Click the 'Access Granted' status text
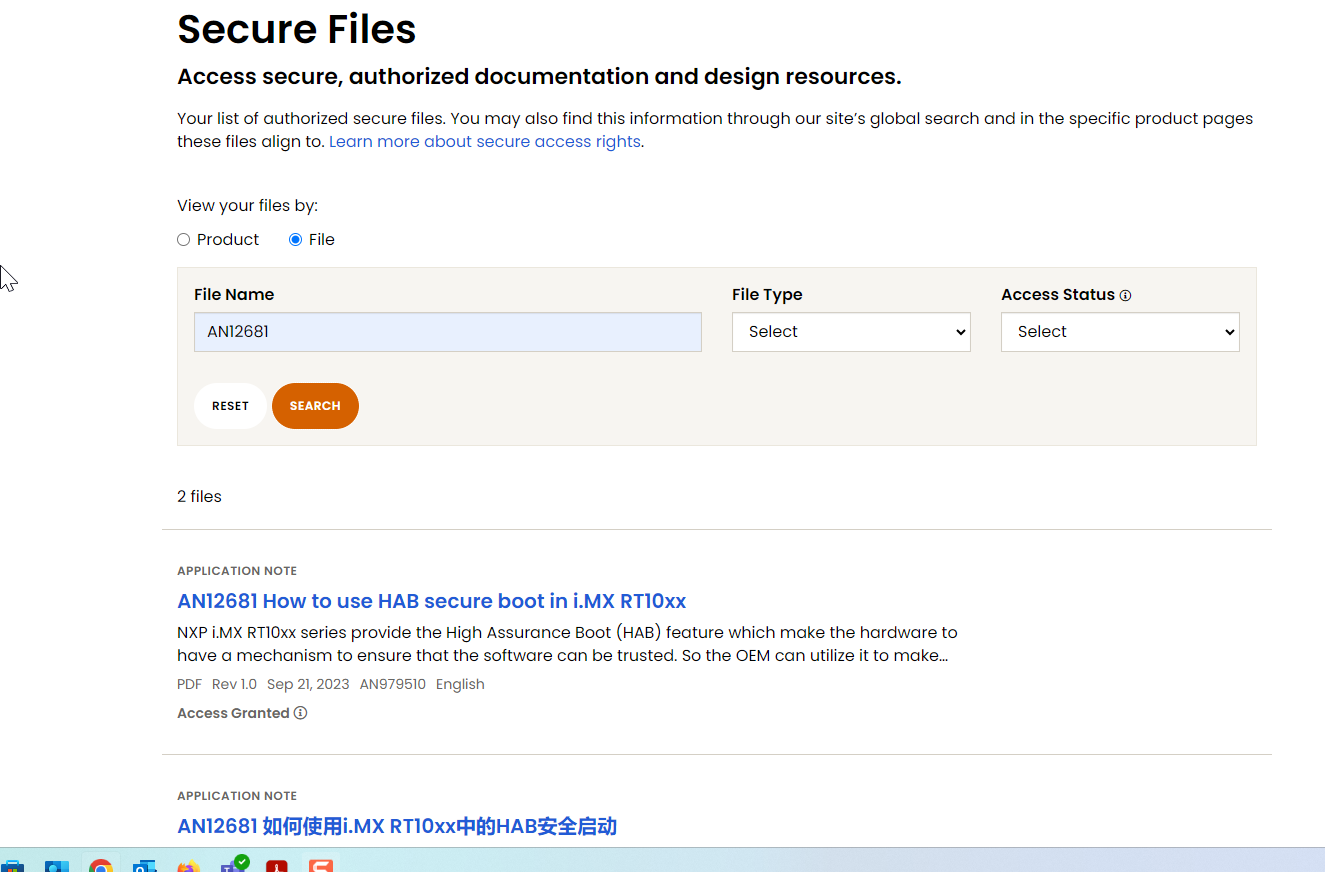Screen dimensions: 1325x872 coord(233,713)
